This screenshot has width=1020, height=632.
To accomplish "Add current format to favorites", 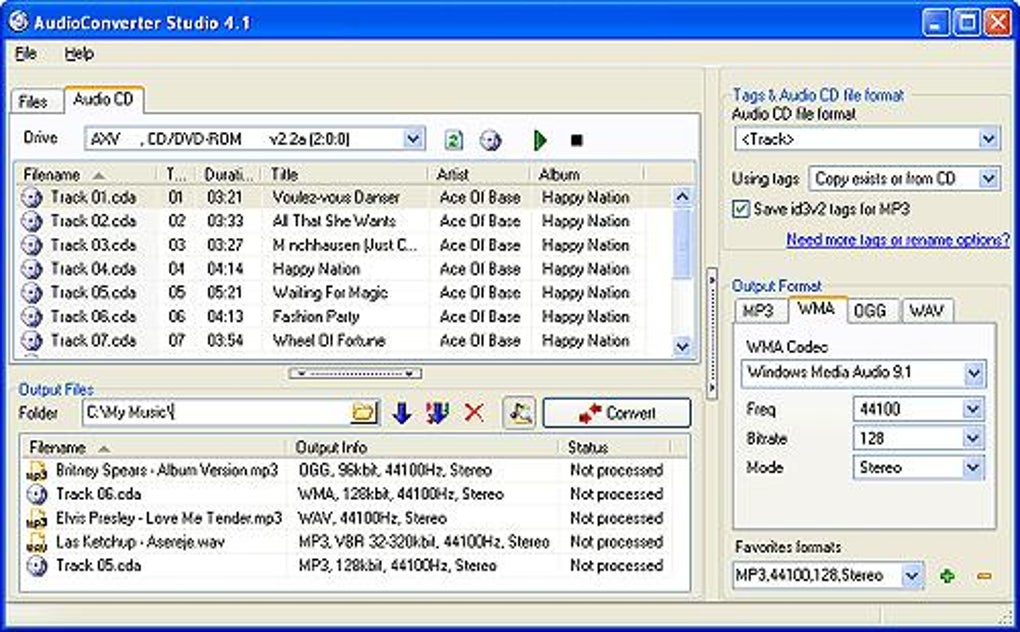I will 946,576.
